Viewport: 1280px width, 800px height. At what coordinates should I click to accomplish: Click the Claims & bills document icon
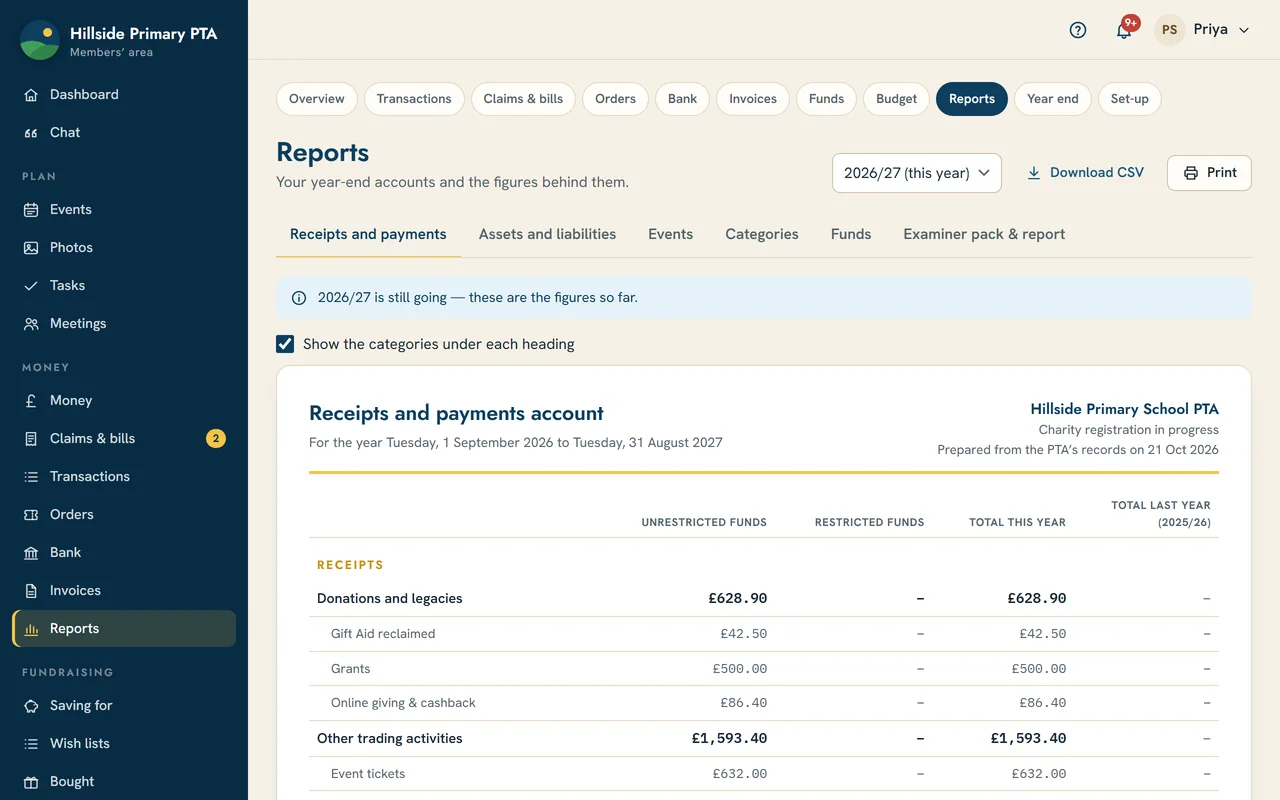[31, 439]
